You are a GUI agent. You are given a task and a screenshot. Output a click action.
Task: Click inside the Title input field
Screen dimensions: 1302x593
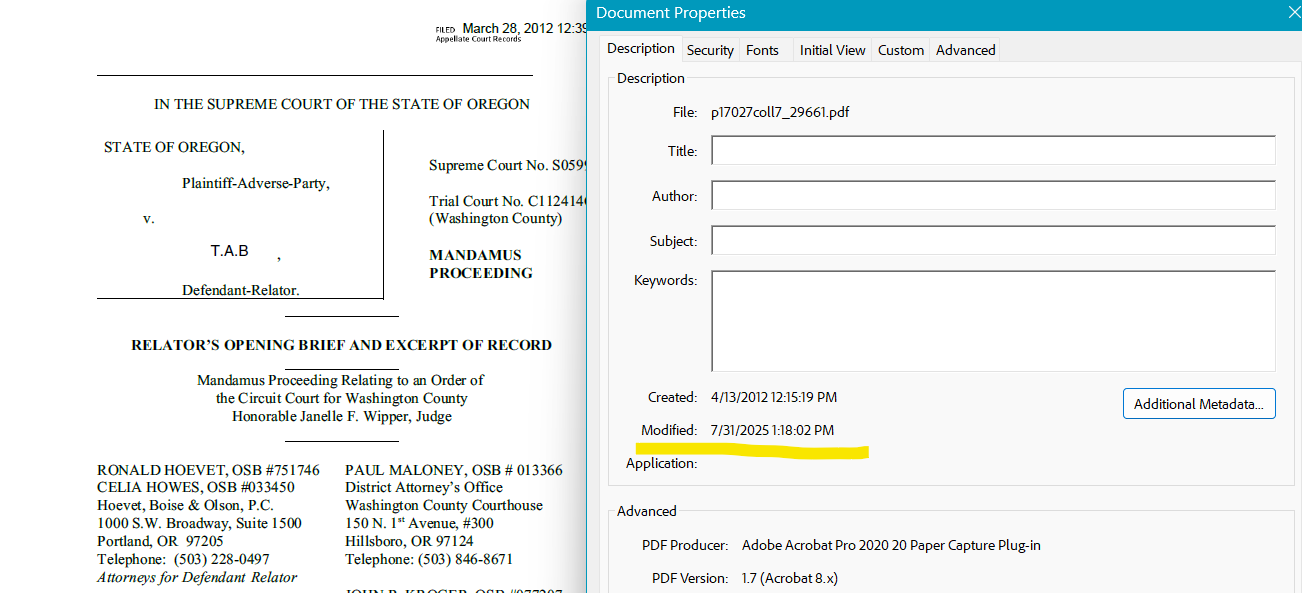point(993,150)
